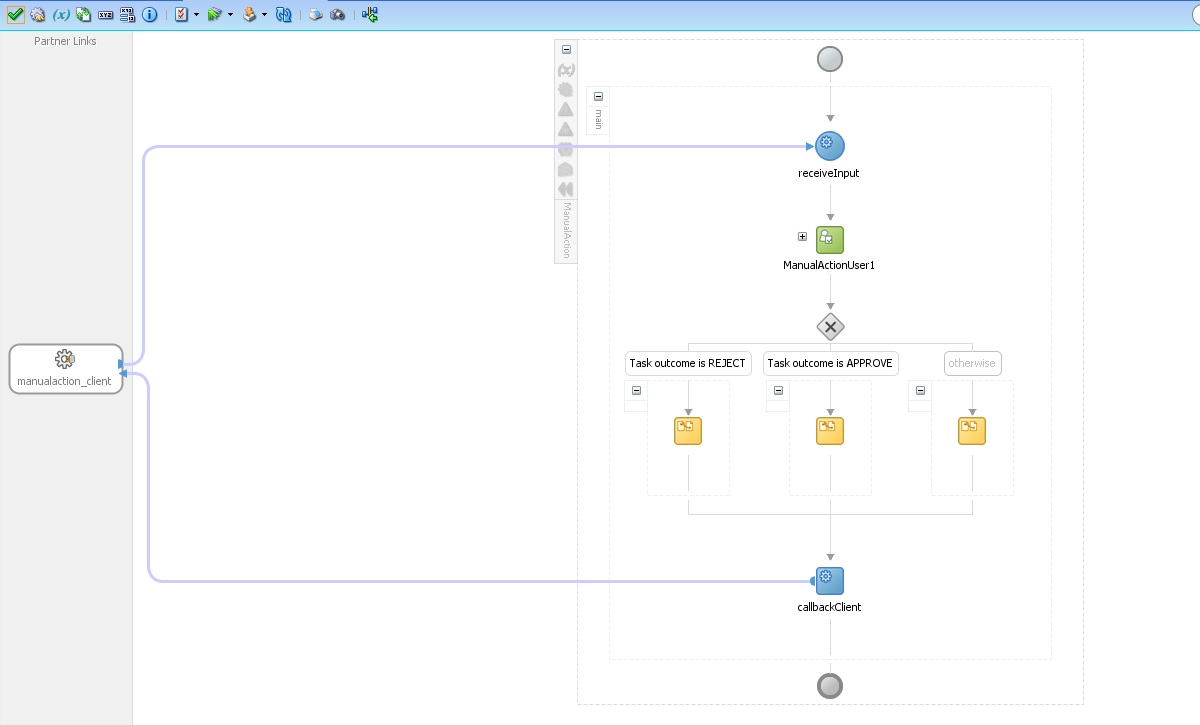This screenshot has width=1200, height=725.
Task: Click the switch decision diamond activity
Action: [x=829, y=326]
